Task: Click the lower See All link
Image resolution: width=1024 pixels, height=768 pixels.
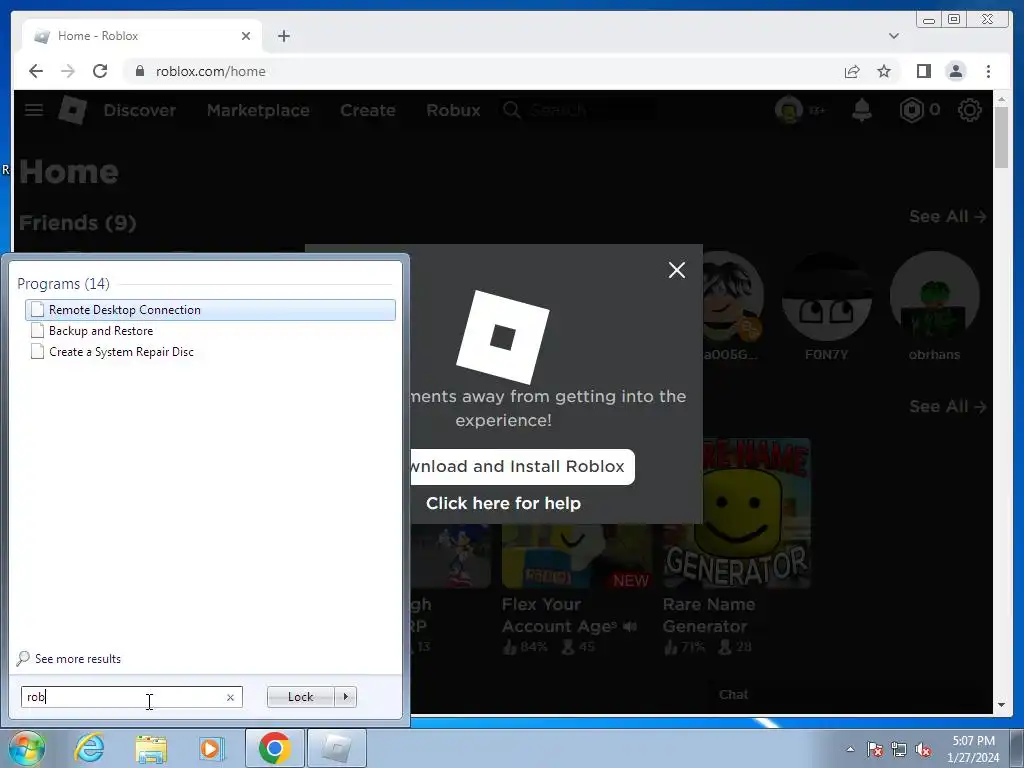Action: [948, 406]
